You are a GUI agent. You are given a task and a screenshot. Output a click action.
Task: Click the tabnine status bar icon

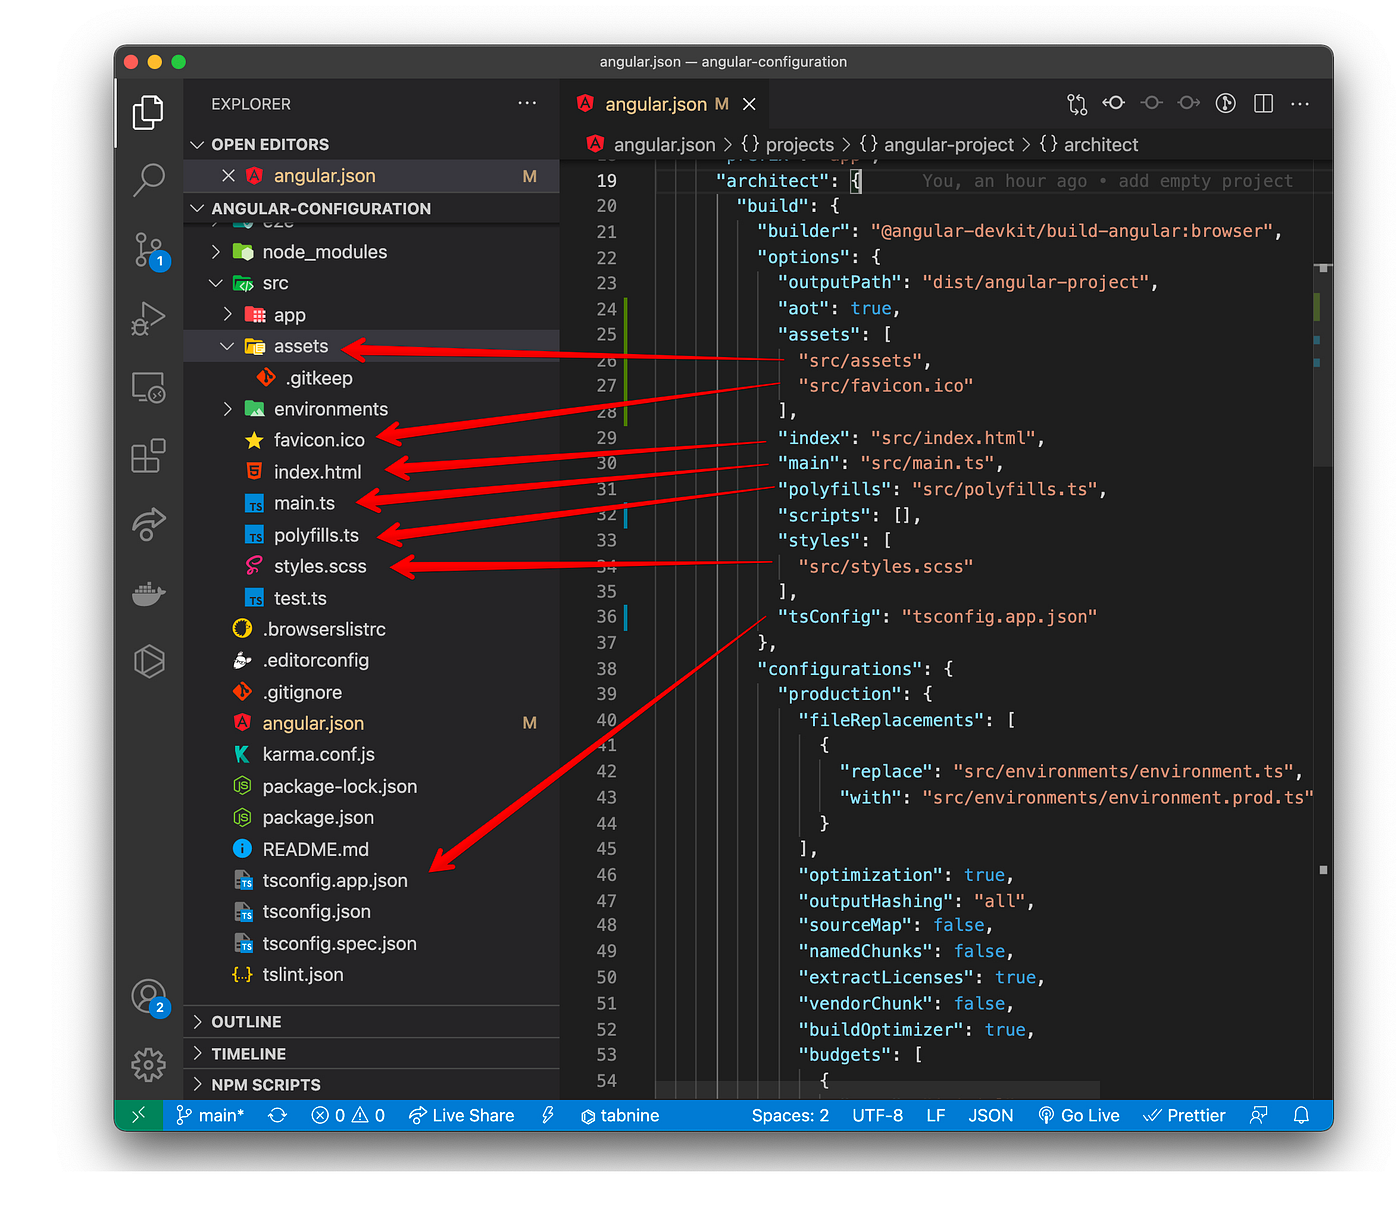[x=619, y=1115]
